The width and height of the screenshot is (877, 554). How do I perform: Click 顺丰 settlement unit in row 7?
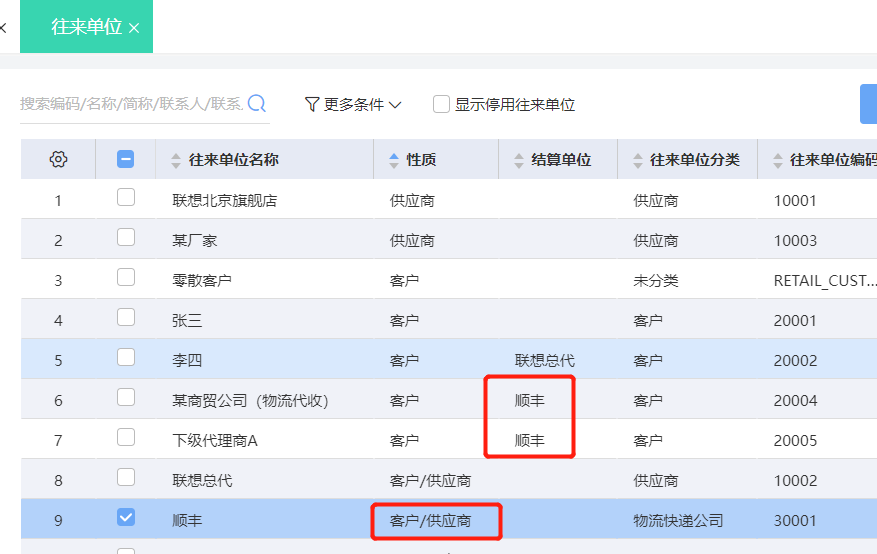click(x=529, y=441)
